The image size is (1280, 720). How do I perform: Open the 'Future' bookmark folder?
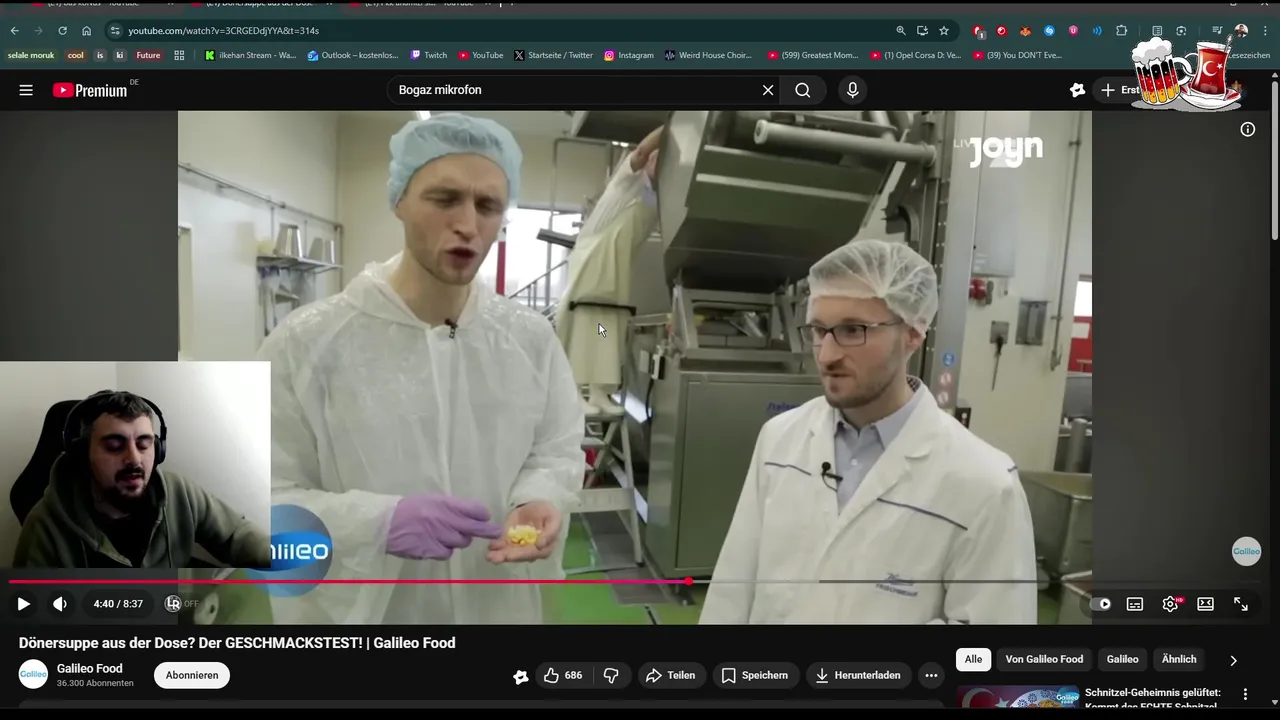click(x=148, y=55)
